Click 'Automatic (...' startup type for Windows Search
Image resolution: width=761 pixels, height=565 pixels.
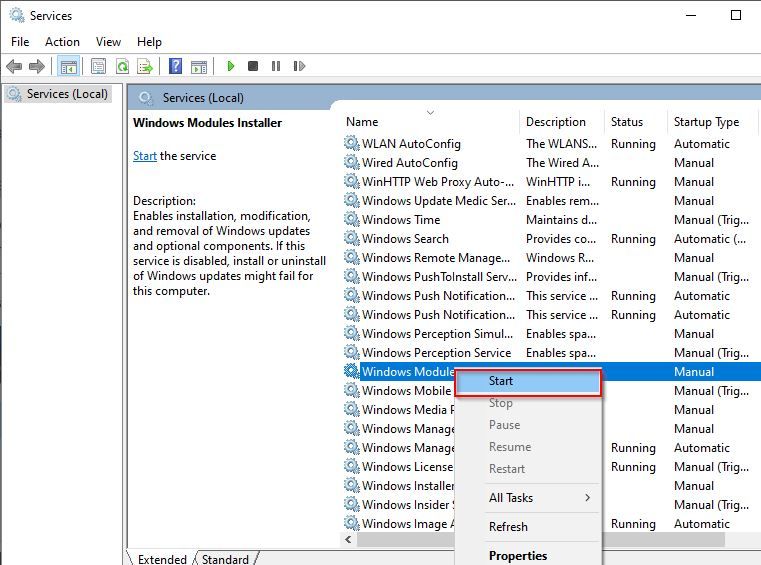click(710, 239)
